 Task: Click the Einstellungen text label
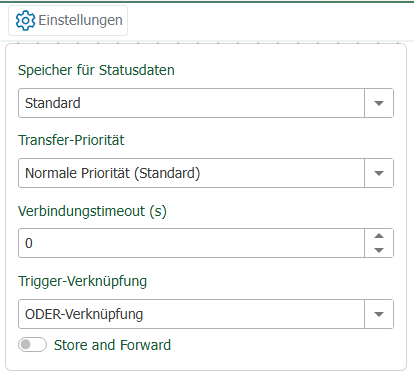pos(80,20)
